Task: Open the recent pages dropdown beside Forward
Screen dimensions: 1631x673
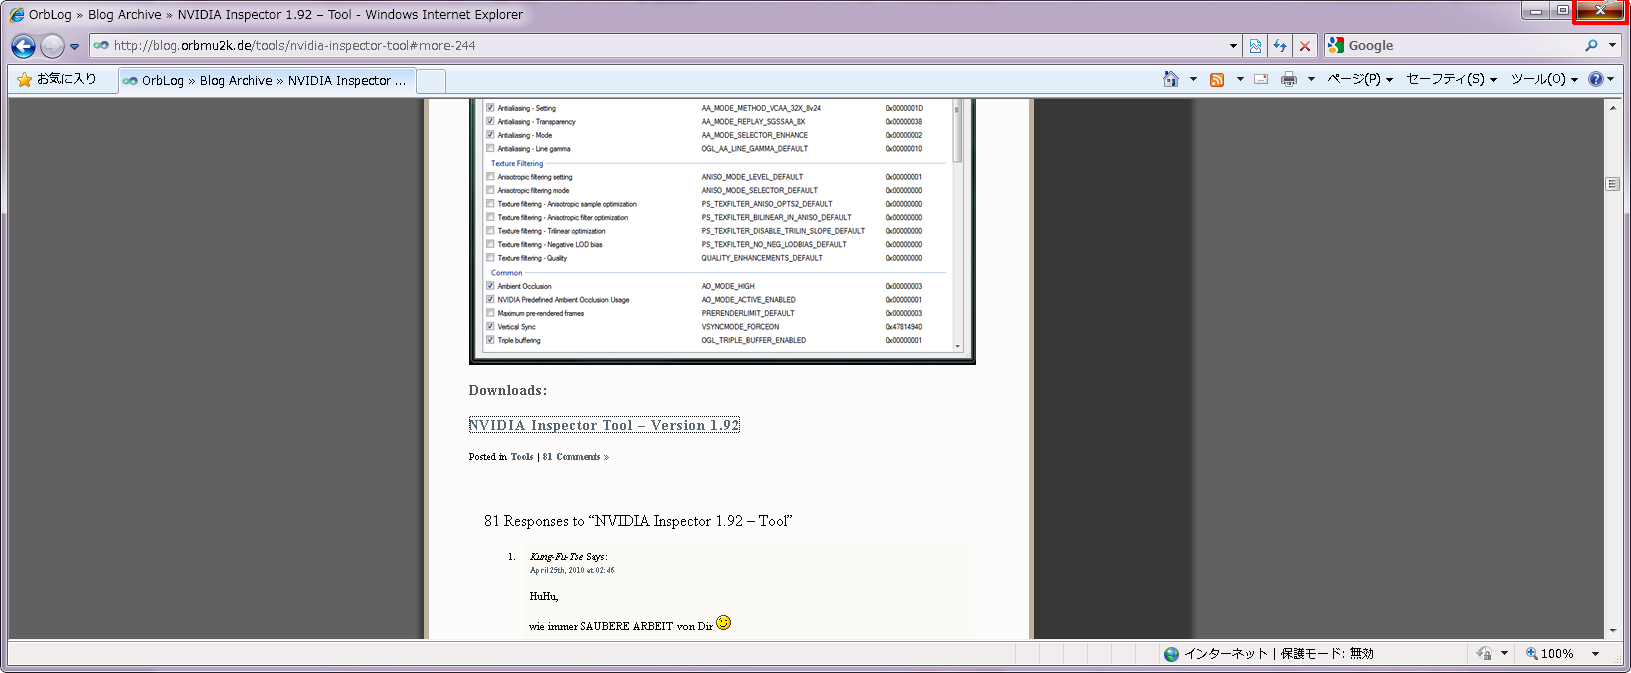Action: [x=74, y=46]
